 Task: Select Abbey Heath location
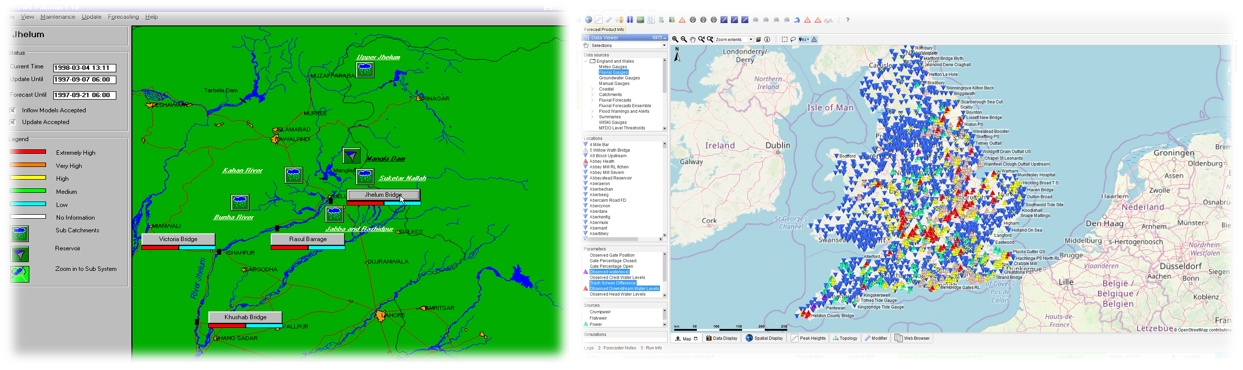(602, 162)
